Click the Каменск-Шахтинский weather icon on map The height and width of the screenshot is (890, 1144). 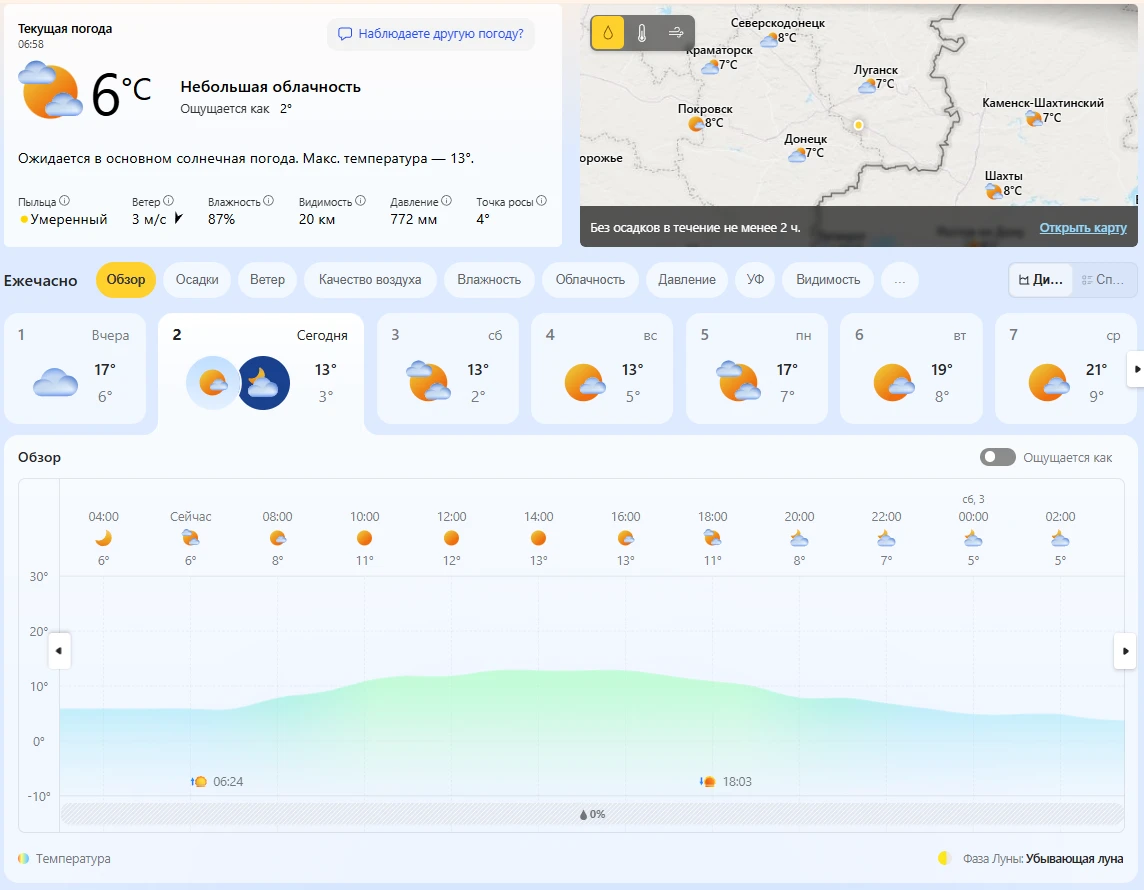coord(1034,117)
